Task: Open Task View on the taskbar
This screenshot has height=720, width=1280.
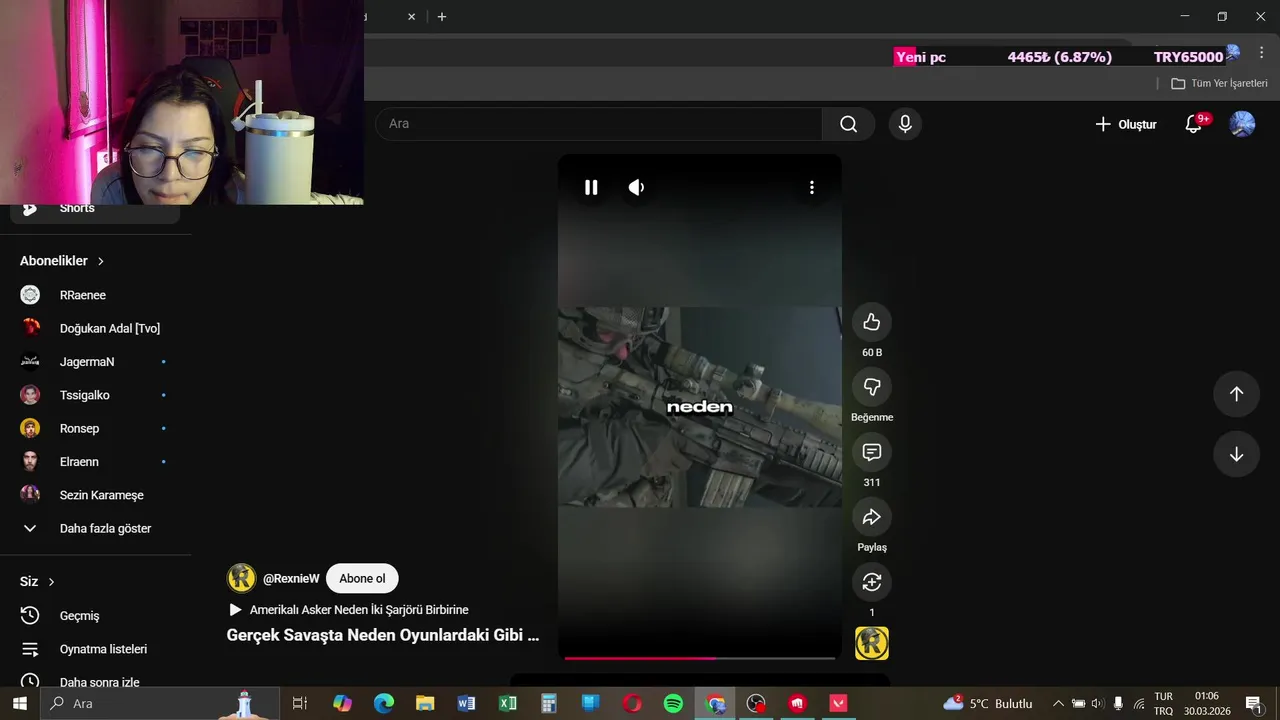Action: coord(299,703)
